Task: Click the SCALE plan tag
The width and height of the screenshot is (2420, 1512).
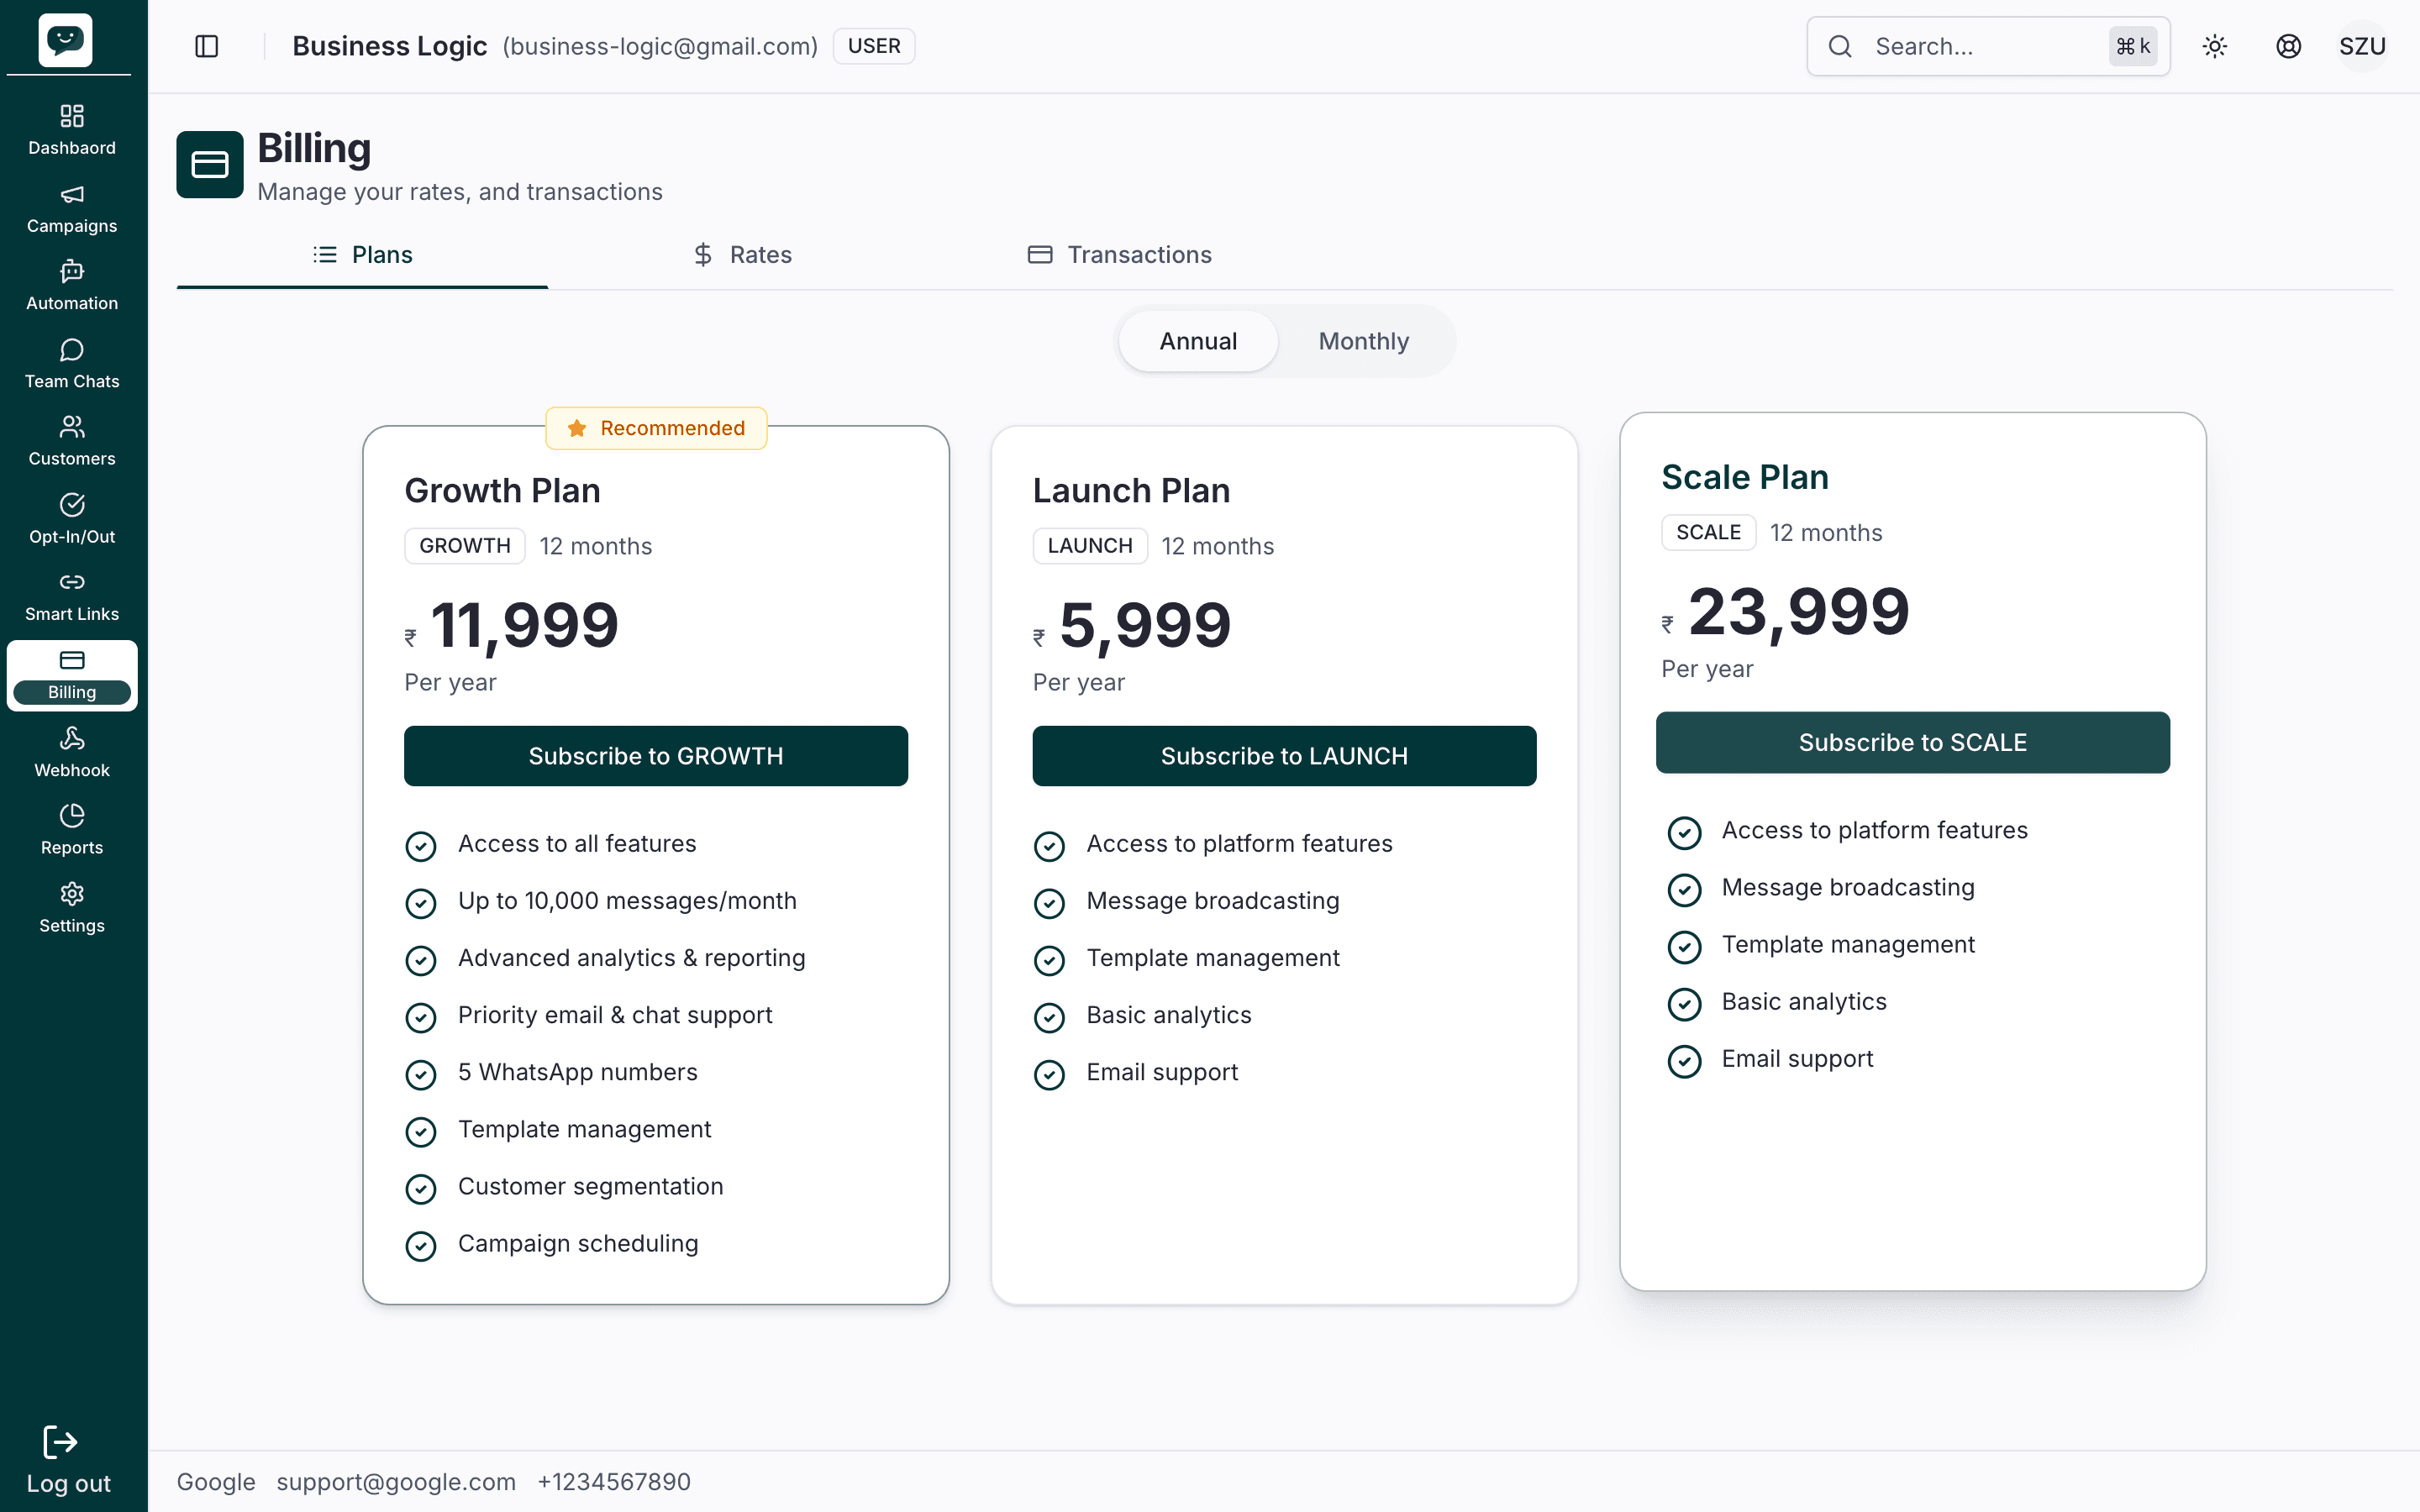Action: (x=1708, y=532)
